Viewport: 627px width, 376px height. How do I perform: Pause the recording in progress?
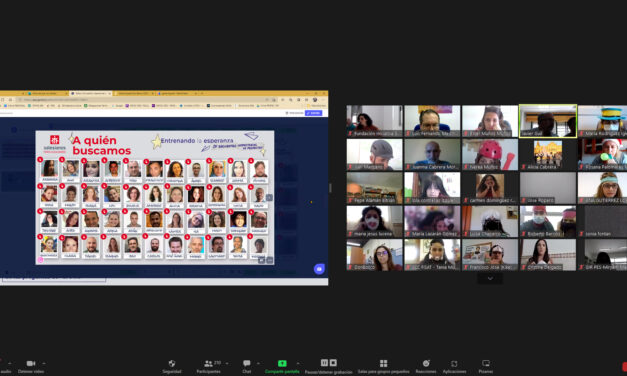click(x=324, y=362)
